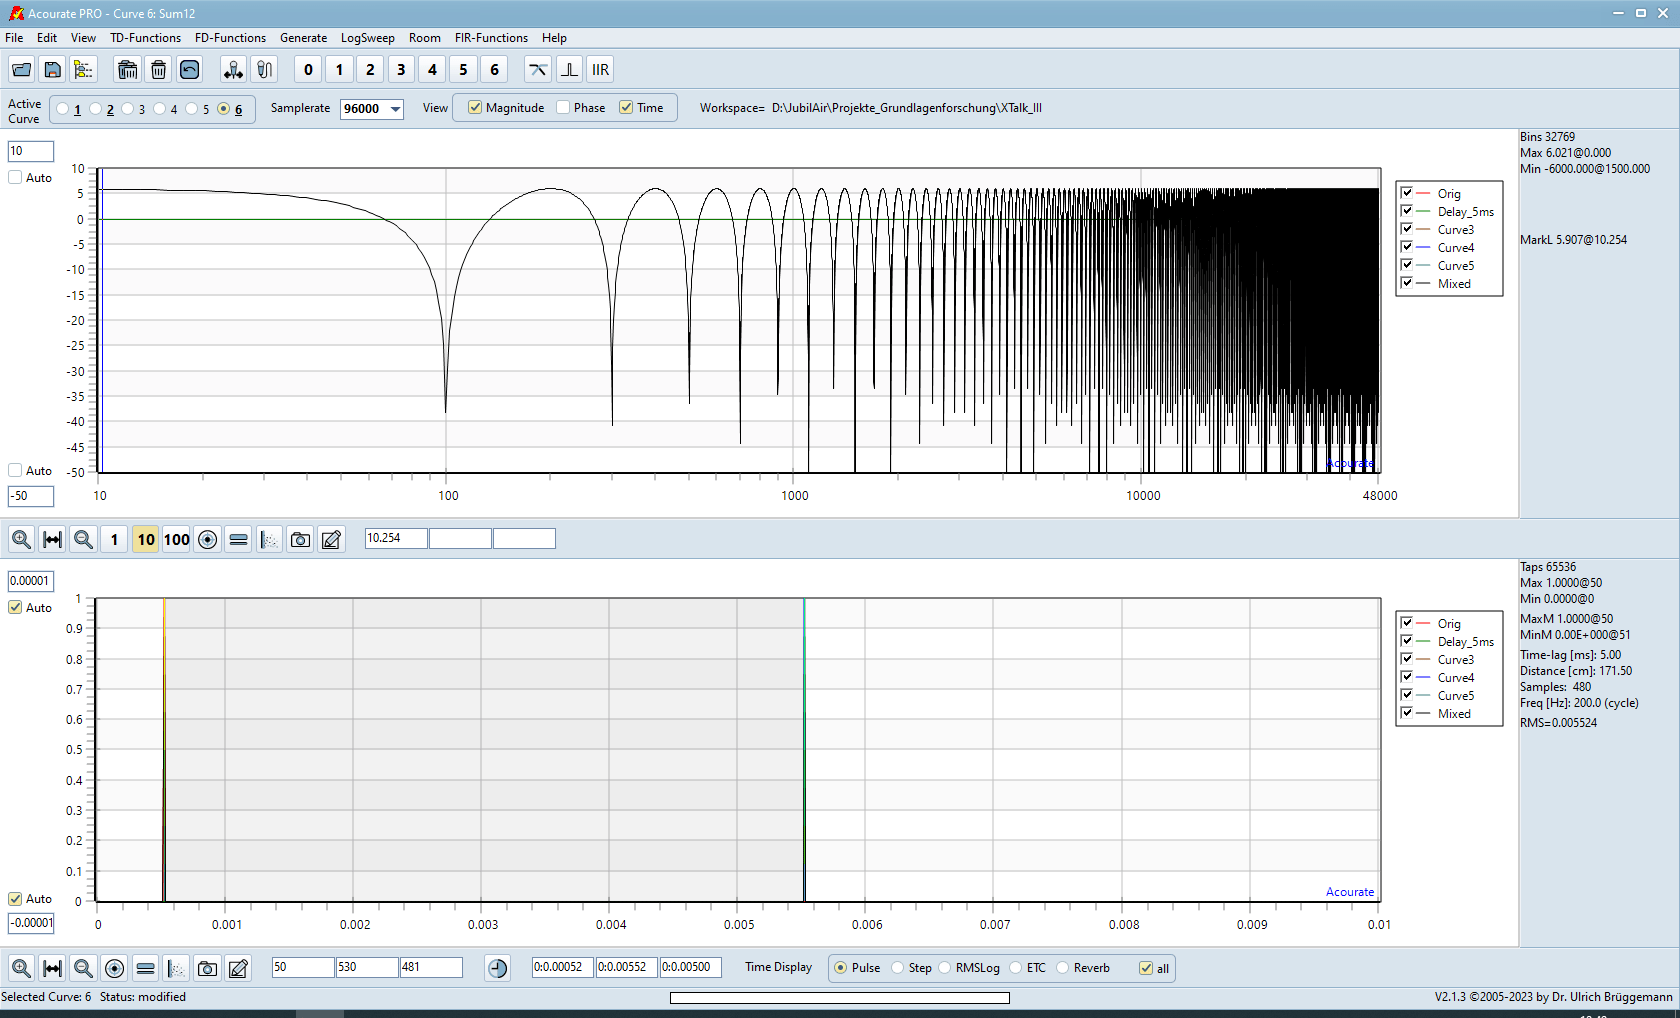Click the delete curve trash icon
This screenshot has height=1018, width=1680.
(158, 69)
